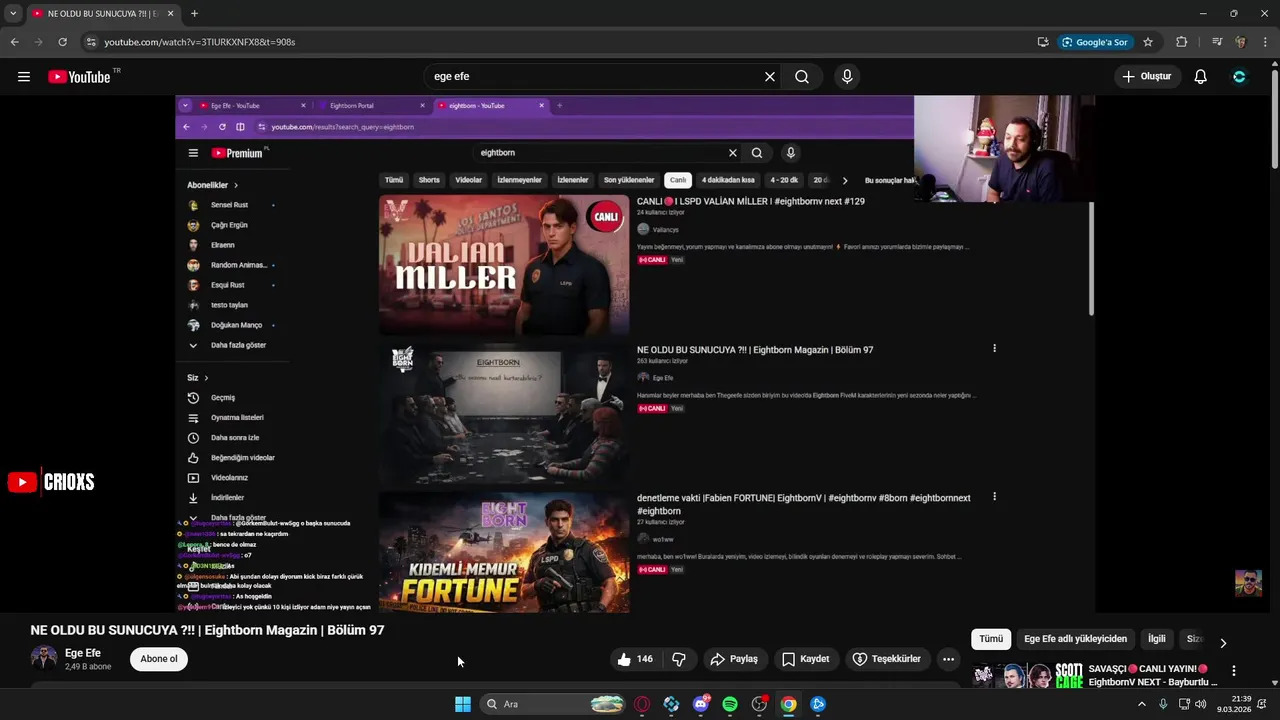Screen dimensions: 1280x720
Task: Open Spotify from the taskbar
Action: (x=730, y=704)
